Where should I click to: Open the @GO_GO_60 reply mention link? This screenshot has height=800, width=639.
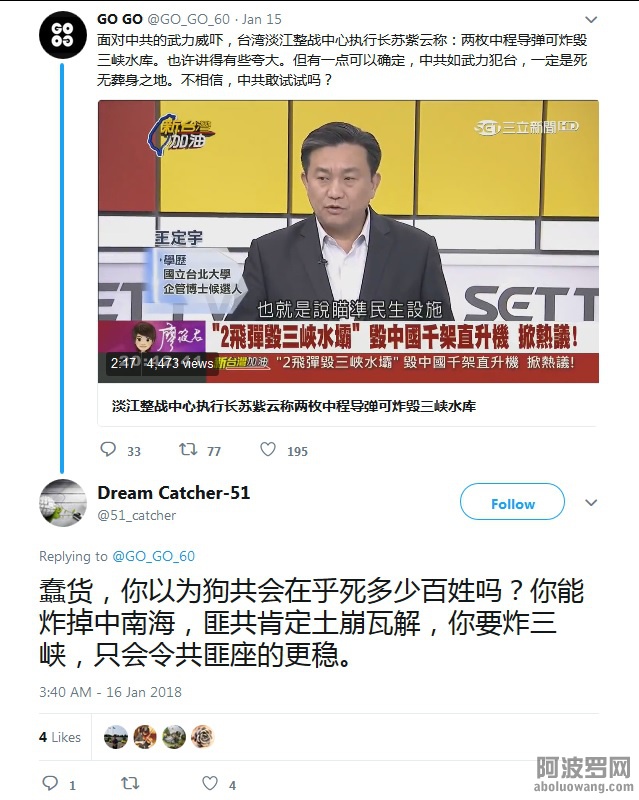[x=154, y=556]
